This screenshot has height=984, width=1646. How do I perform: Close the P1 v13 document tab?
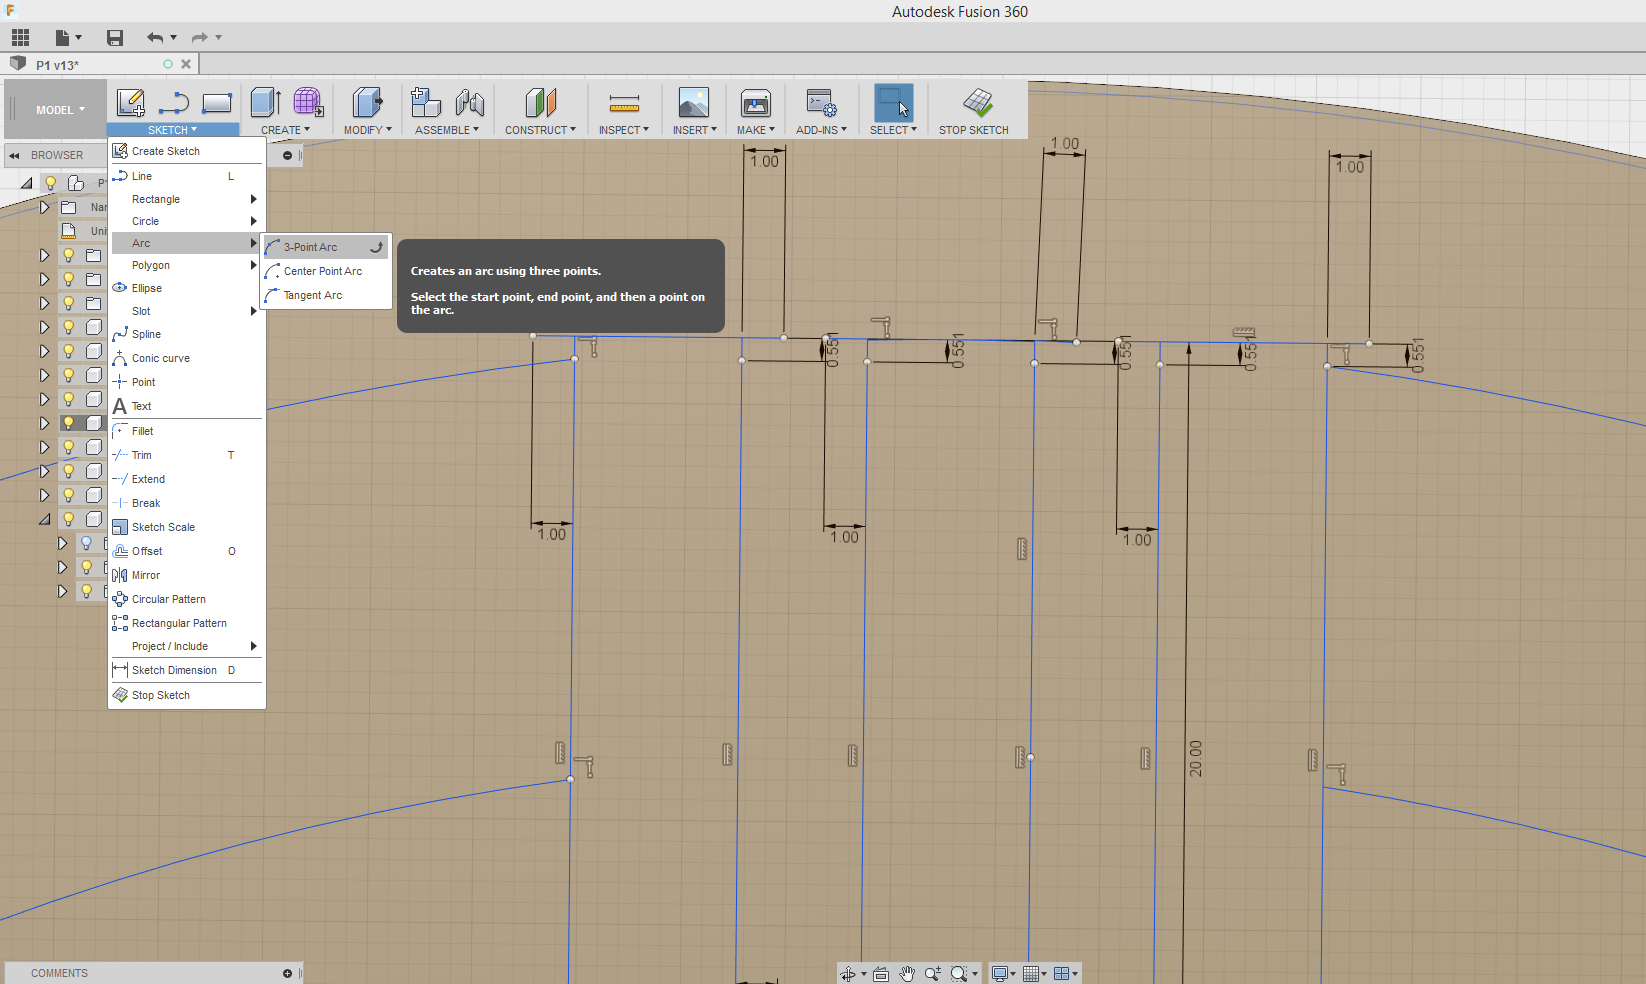click(186, 64)
